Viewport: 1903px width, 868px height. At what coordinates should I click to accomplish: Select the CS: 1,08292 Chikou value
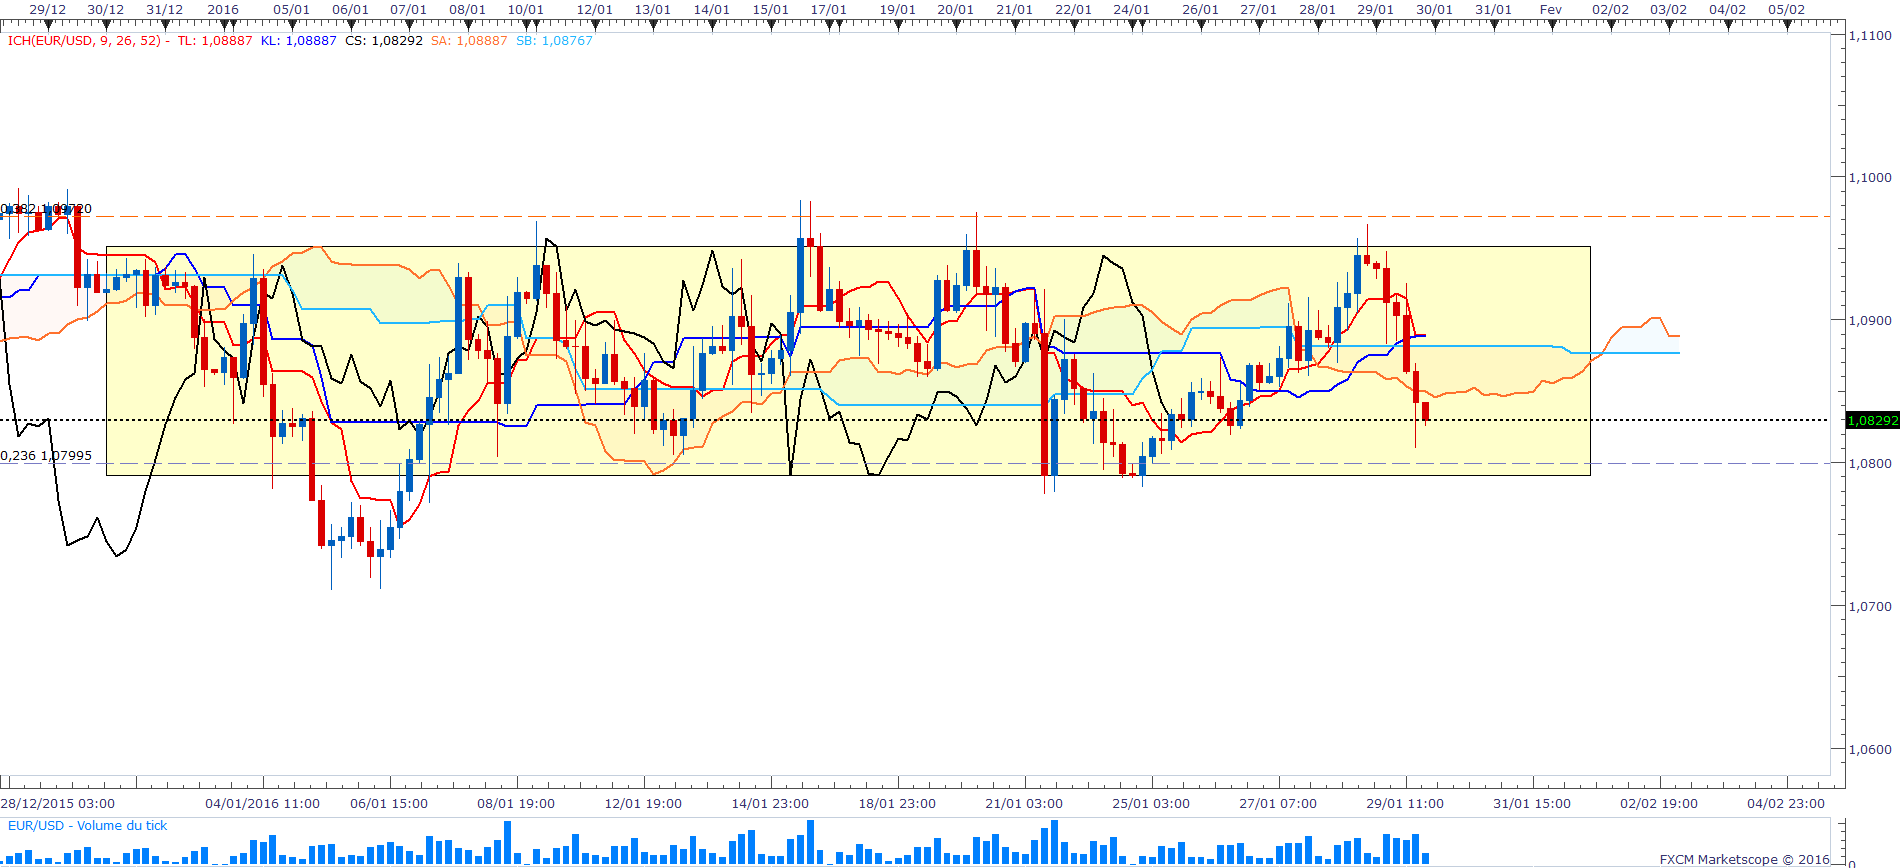tap(383, 41)
